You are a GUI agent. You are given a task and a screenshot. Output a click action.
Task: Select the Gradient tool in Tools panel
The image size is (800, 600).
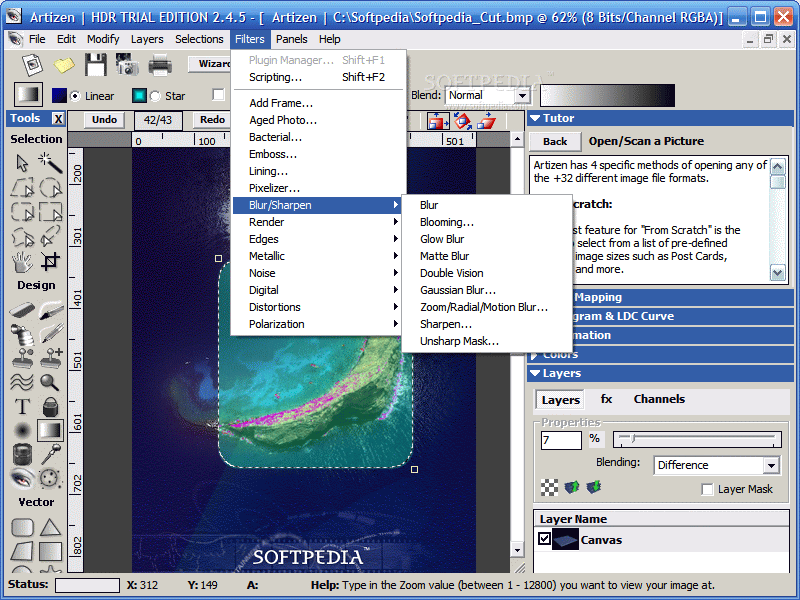[51, 430]
